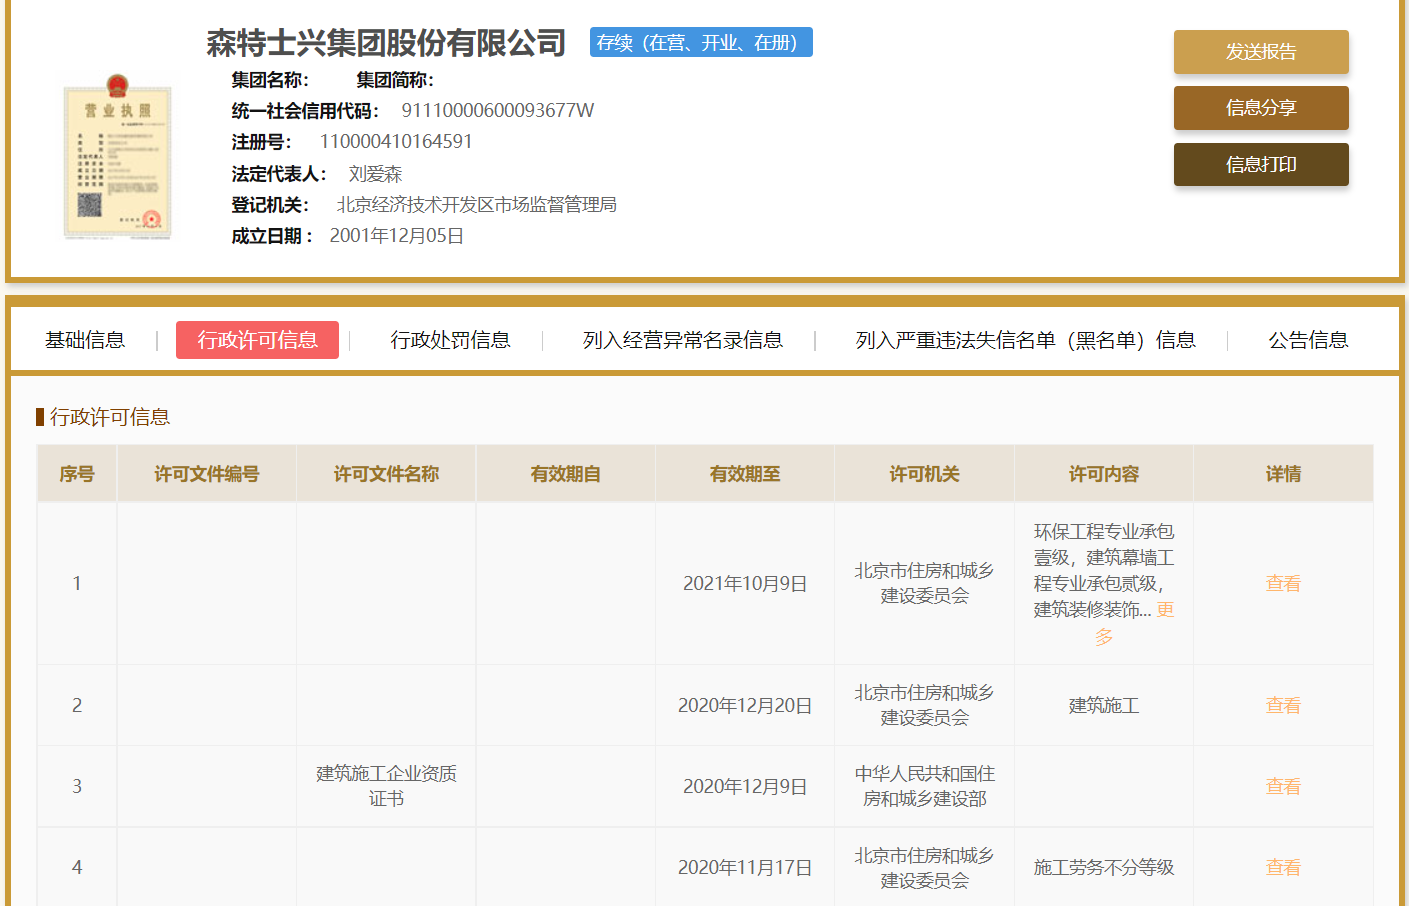Click the 信息分享 button

(1261, 108)
